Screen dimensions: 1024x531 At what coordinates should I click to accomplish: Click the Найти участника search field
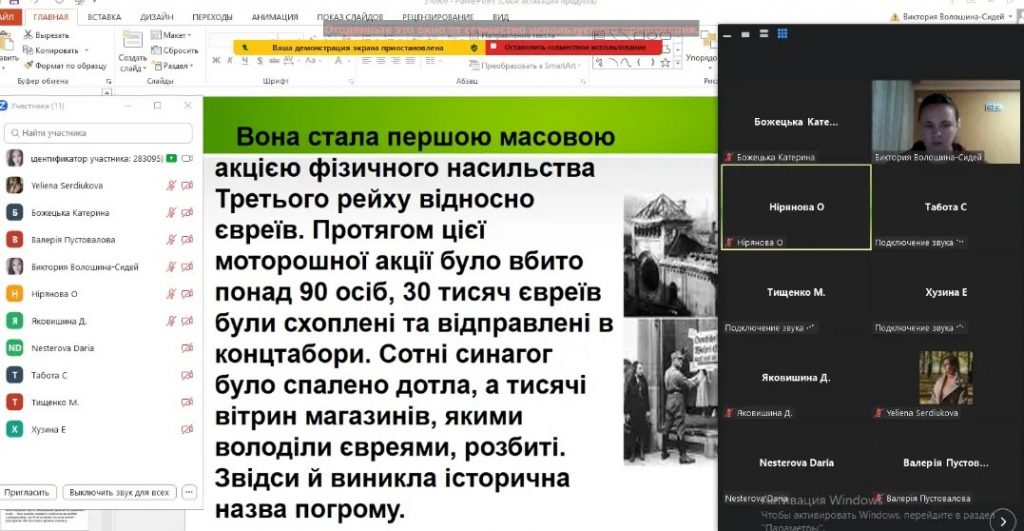[100, 133]
